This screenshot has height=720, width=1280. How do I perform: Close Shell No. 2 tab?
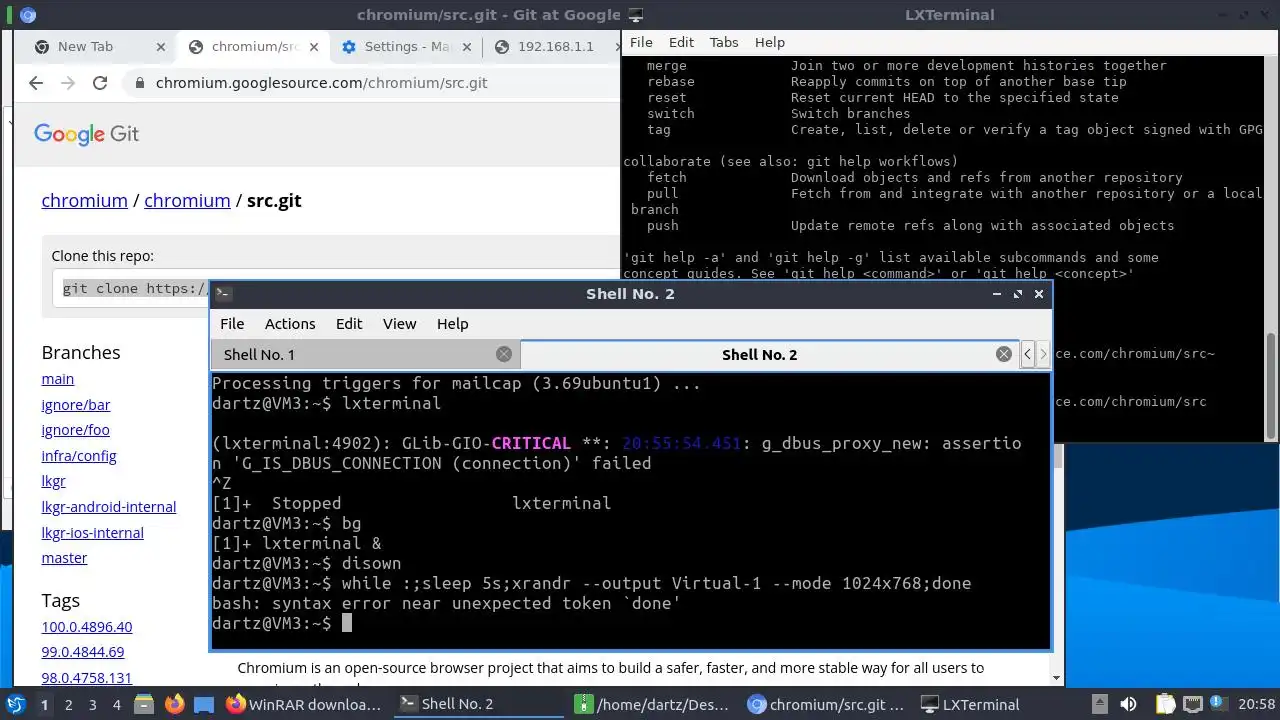1004,354
